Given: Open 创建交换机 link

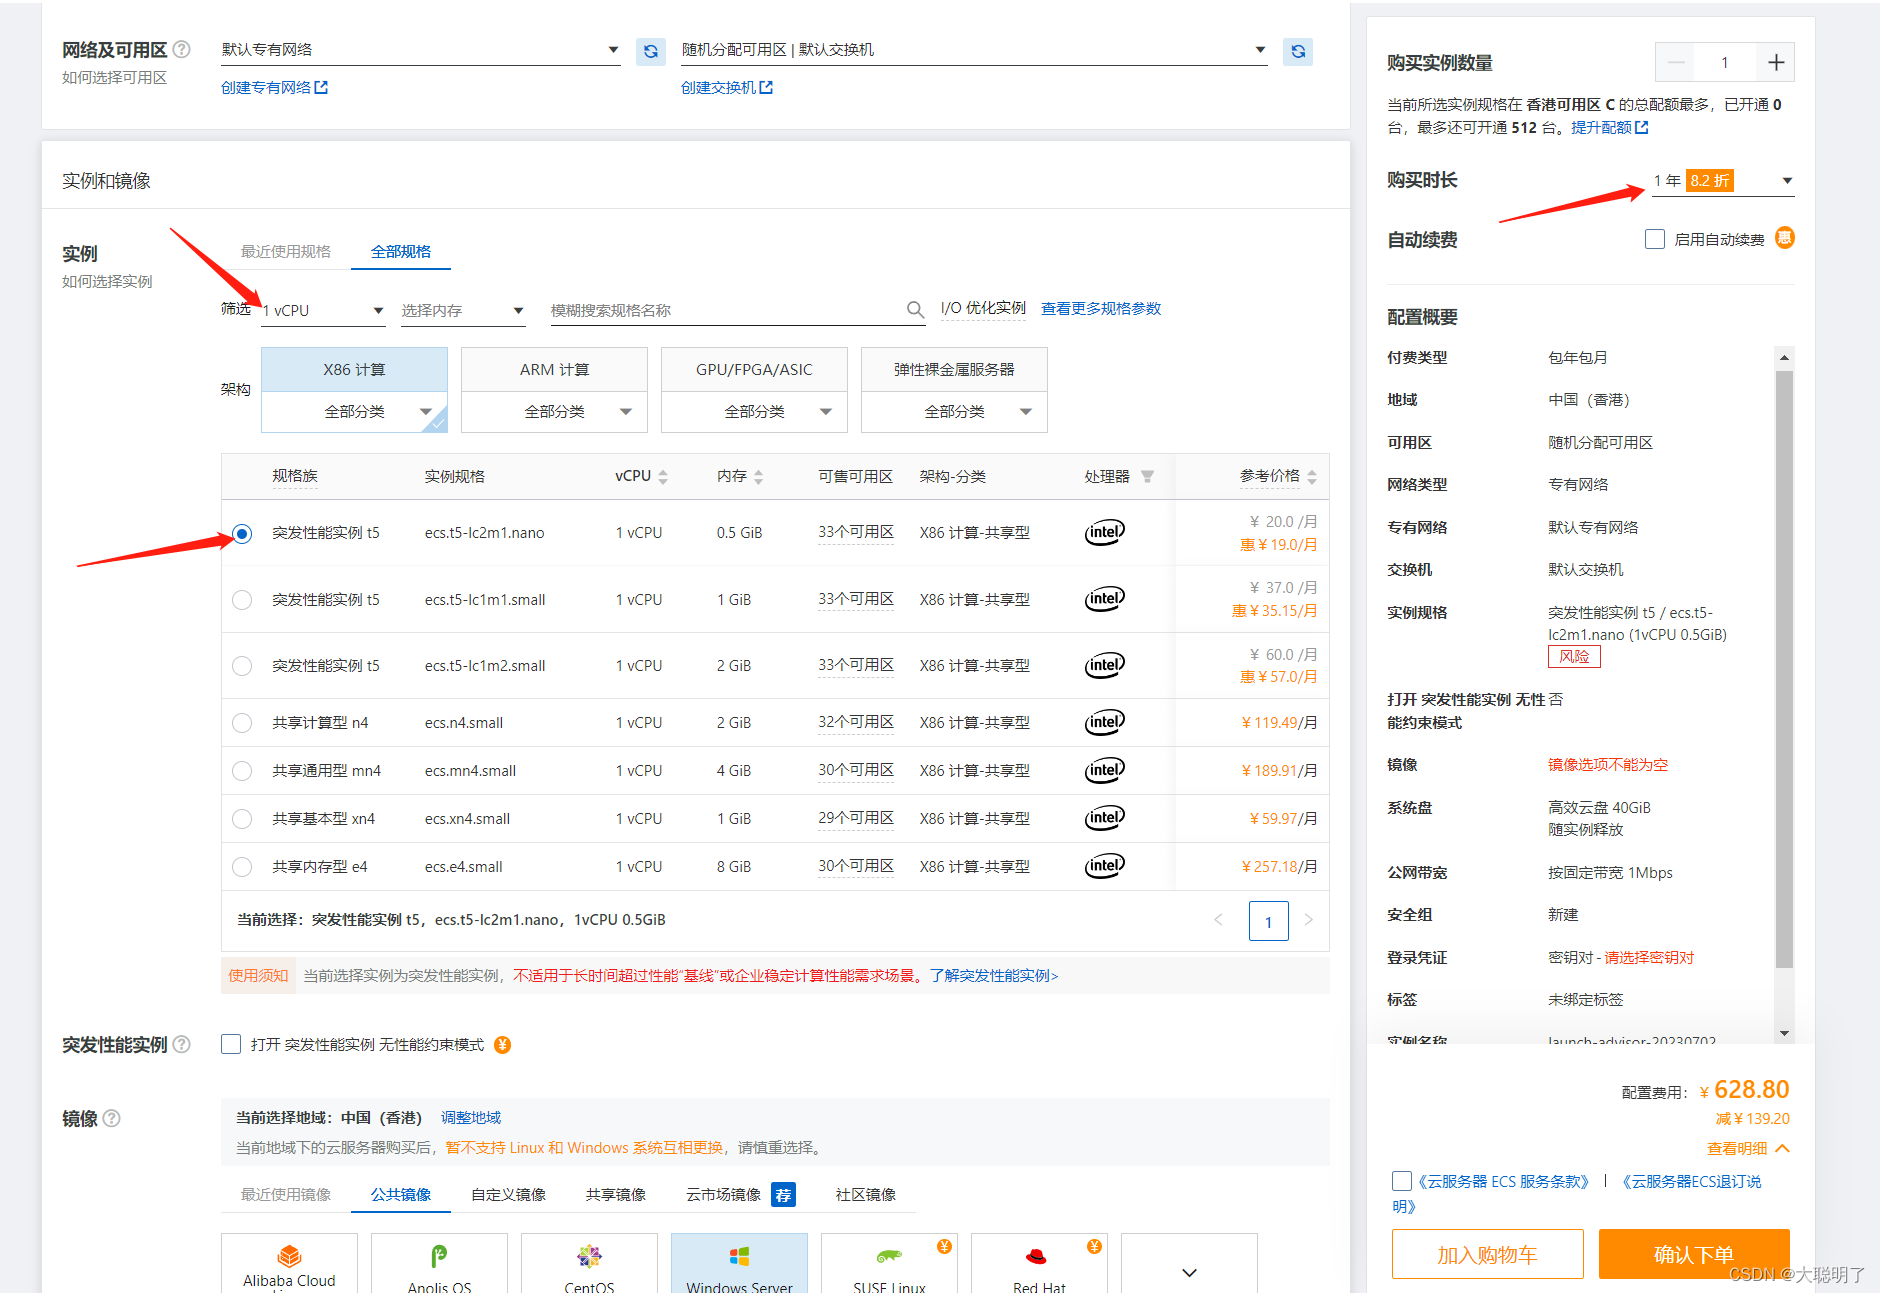Looking at the screenshot, I should tap(727, 88).
